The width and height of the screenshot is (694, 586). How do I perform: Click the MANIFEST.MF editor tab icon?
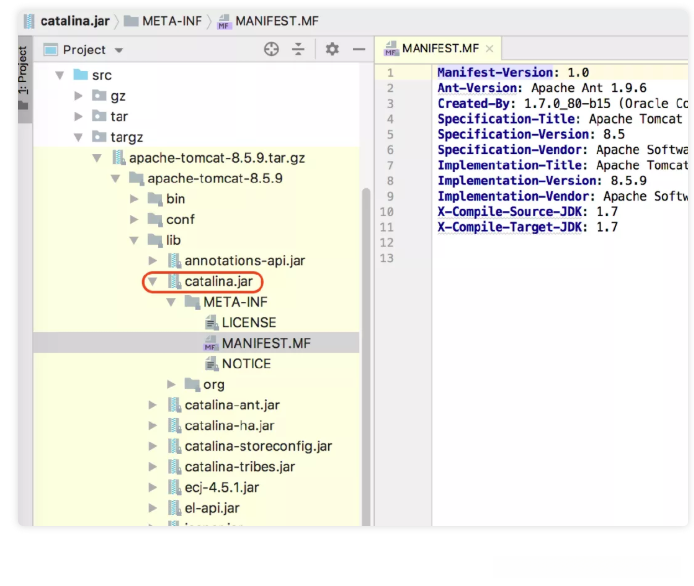[391, 48]
